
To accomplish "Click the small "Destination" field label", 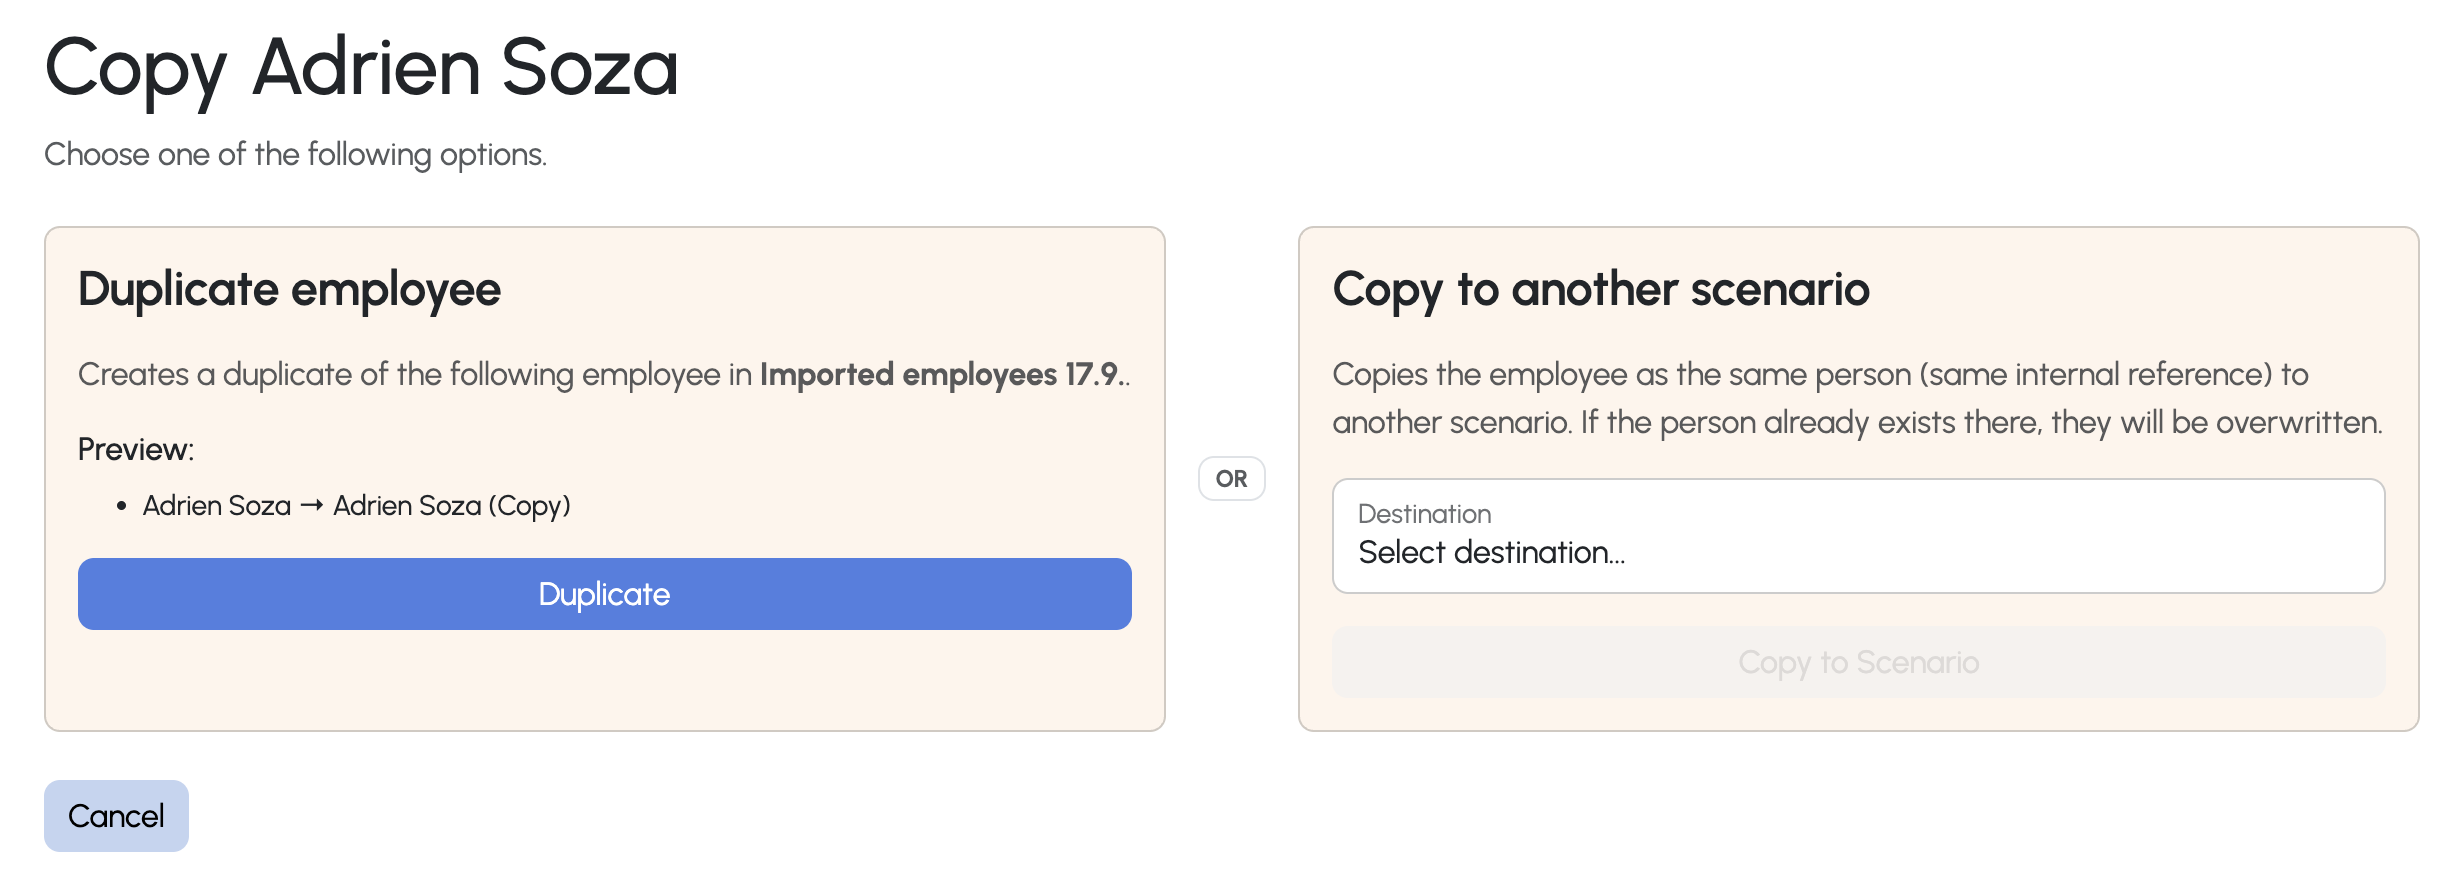I will (1424, 514).
